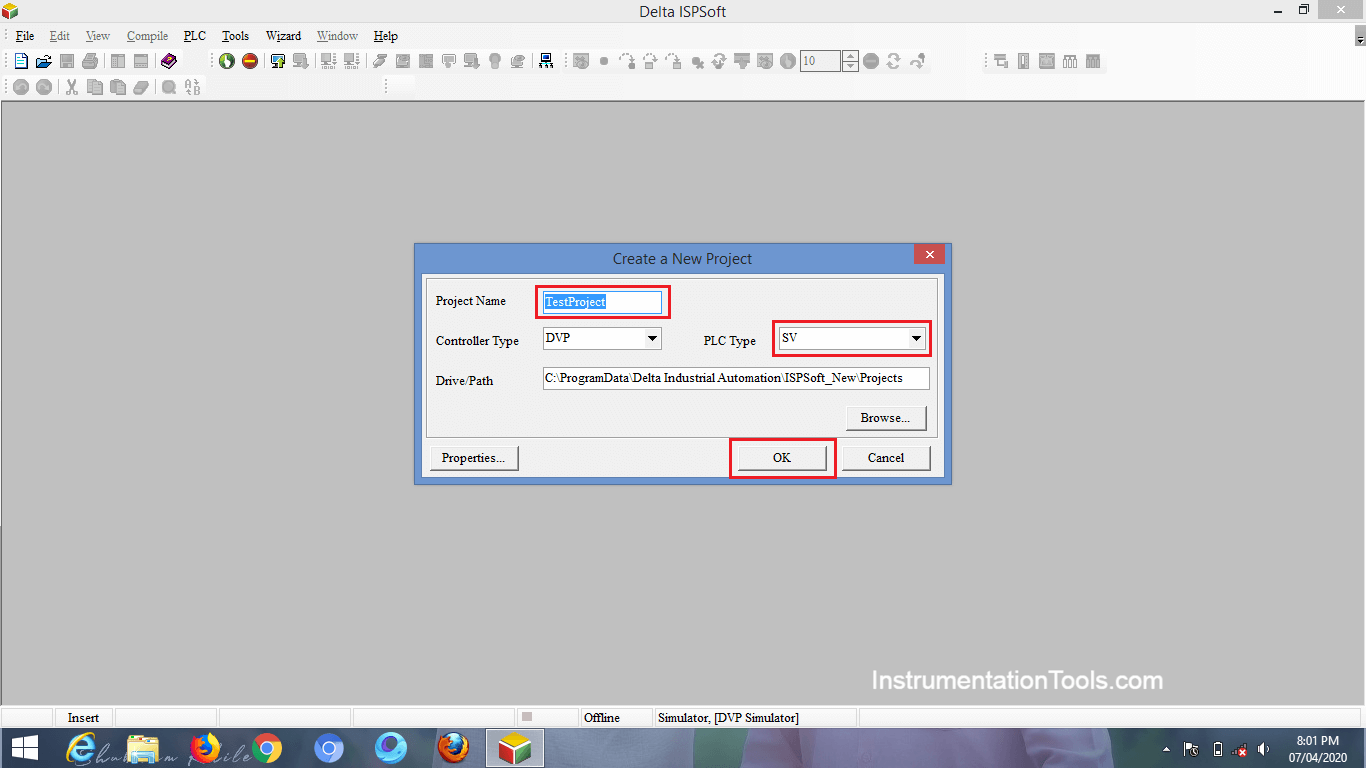Screen dimensions: 1366x768
Task: Click the taskbar clock showing 8:01 PM
Action: 1317,748
